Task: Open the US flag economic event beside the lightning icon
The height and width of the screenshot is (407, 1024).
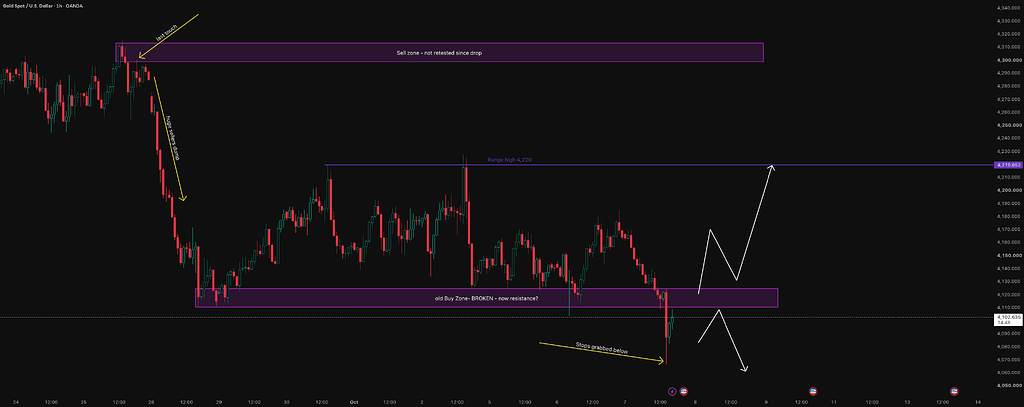Action: pyautogui.click(x=684, y=391)
